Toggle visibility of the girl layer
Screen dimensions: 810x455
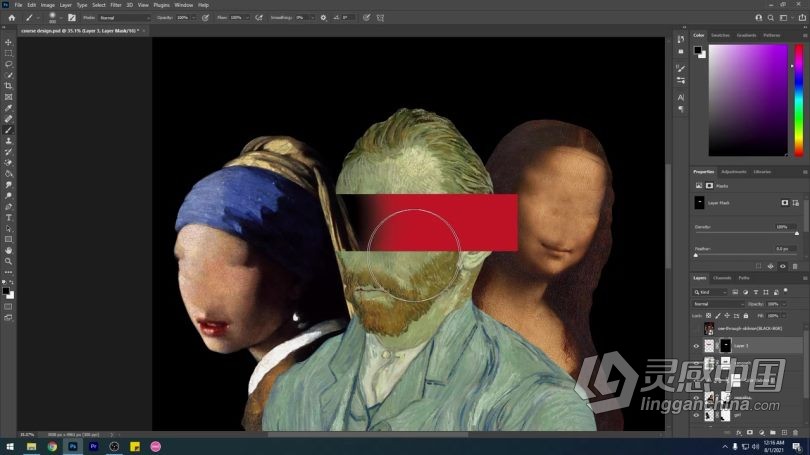(x=696, y=415)
